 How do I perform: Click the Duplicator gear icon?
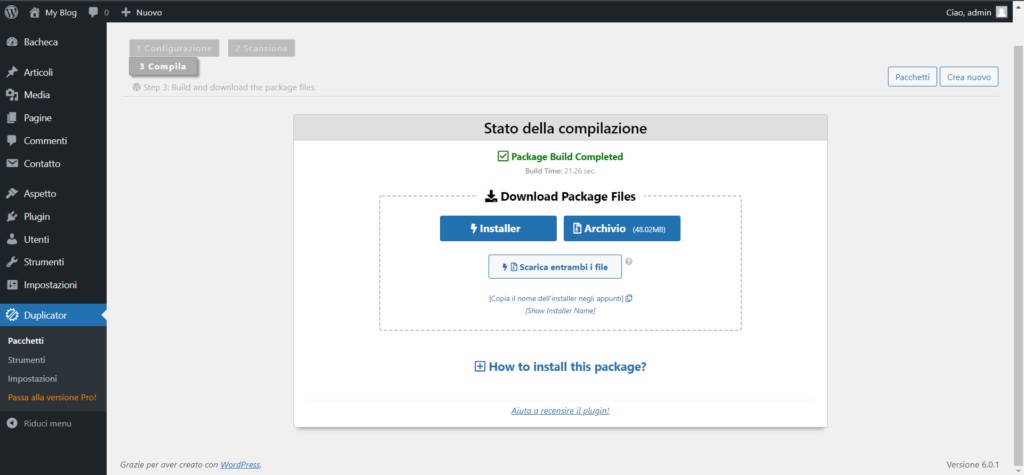tap(12, 316)
